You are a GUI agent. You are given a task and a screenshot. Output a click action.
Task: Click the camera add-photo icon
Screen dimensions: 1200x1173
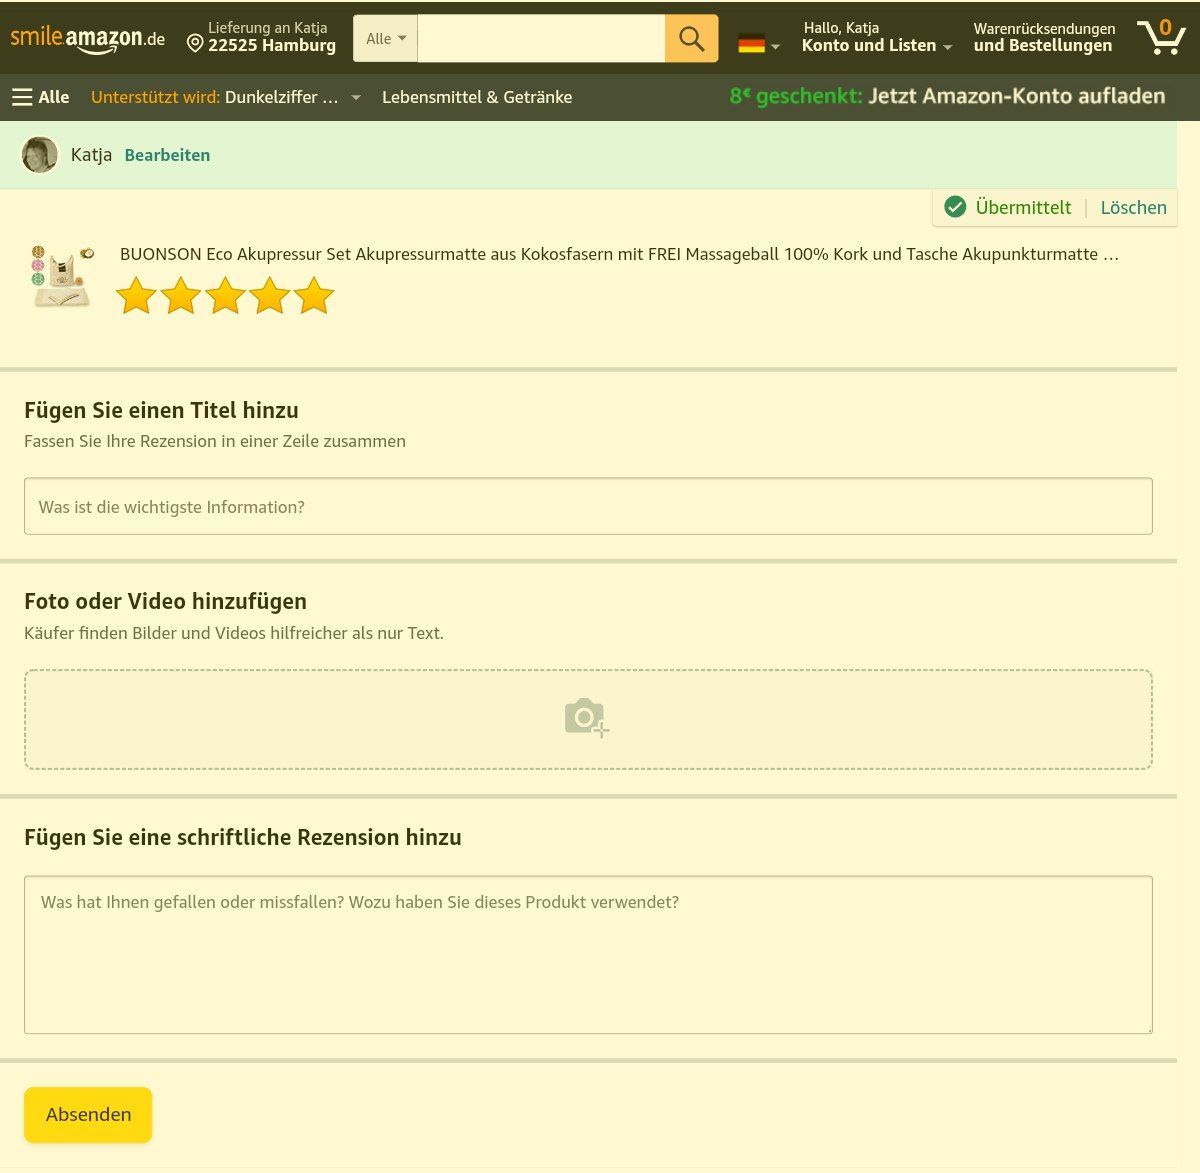click(x=586, y=718)
